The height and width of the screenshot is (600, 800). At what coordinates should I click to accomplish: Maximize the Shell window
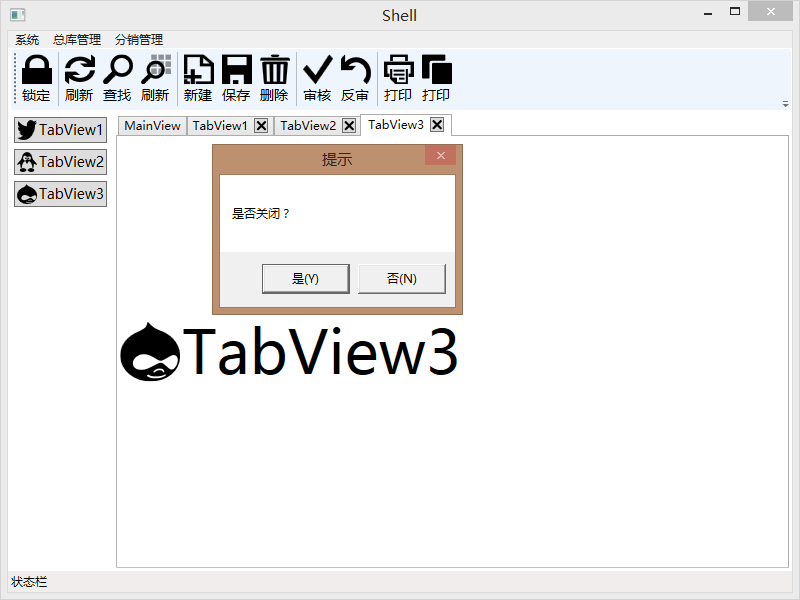pyautogui.click(x=735, y=12)
